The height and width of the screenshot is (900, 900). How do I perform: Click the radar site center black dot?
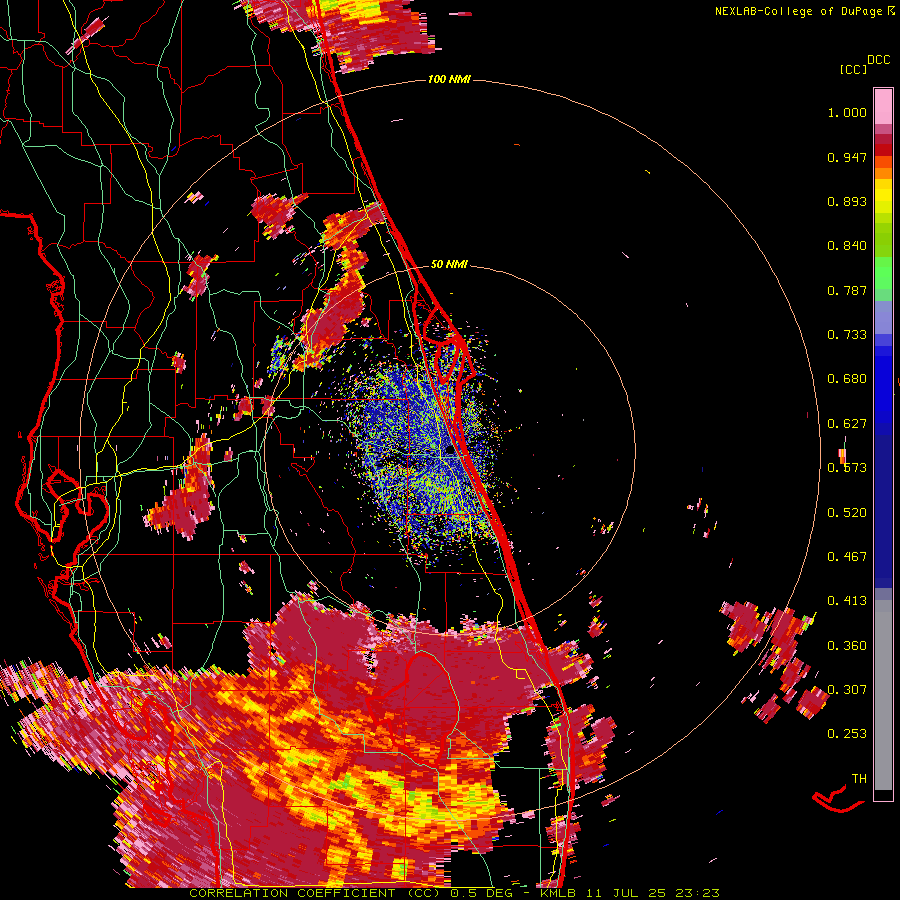[450, 451]
